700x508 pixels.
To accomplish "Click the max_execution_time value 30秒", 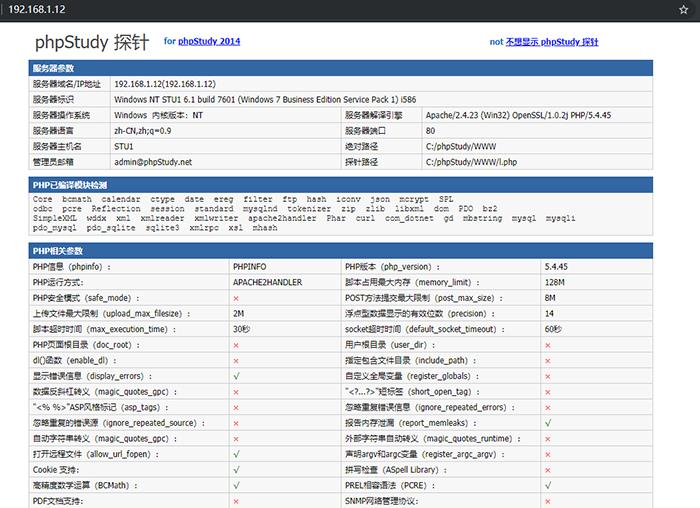I will pyautogui.click(x=241, y=329).
